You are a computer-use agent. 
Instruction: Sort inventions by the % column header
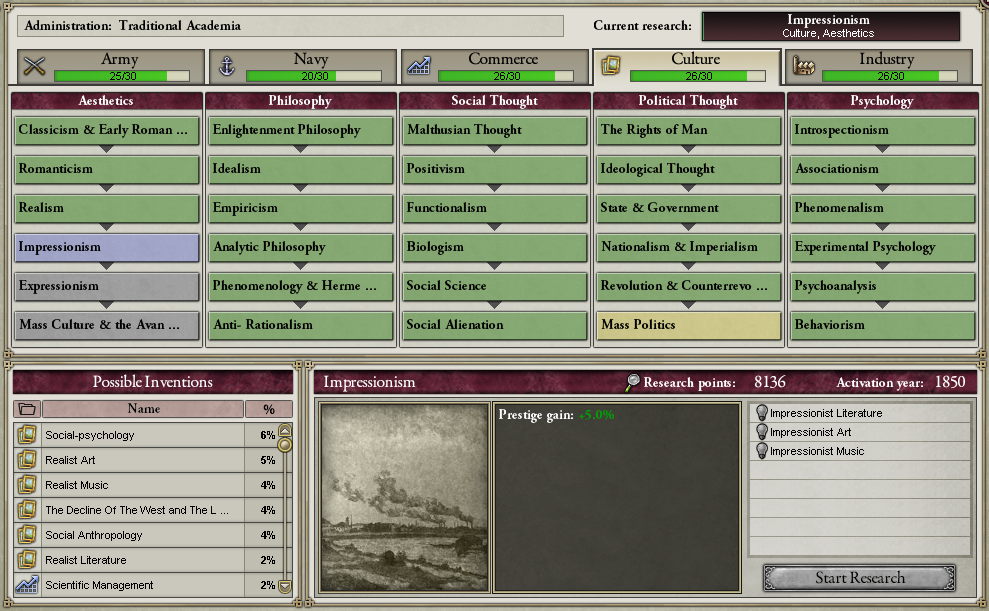click(x=269, y=409)
